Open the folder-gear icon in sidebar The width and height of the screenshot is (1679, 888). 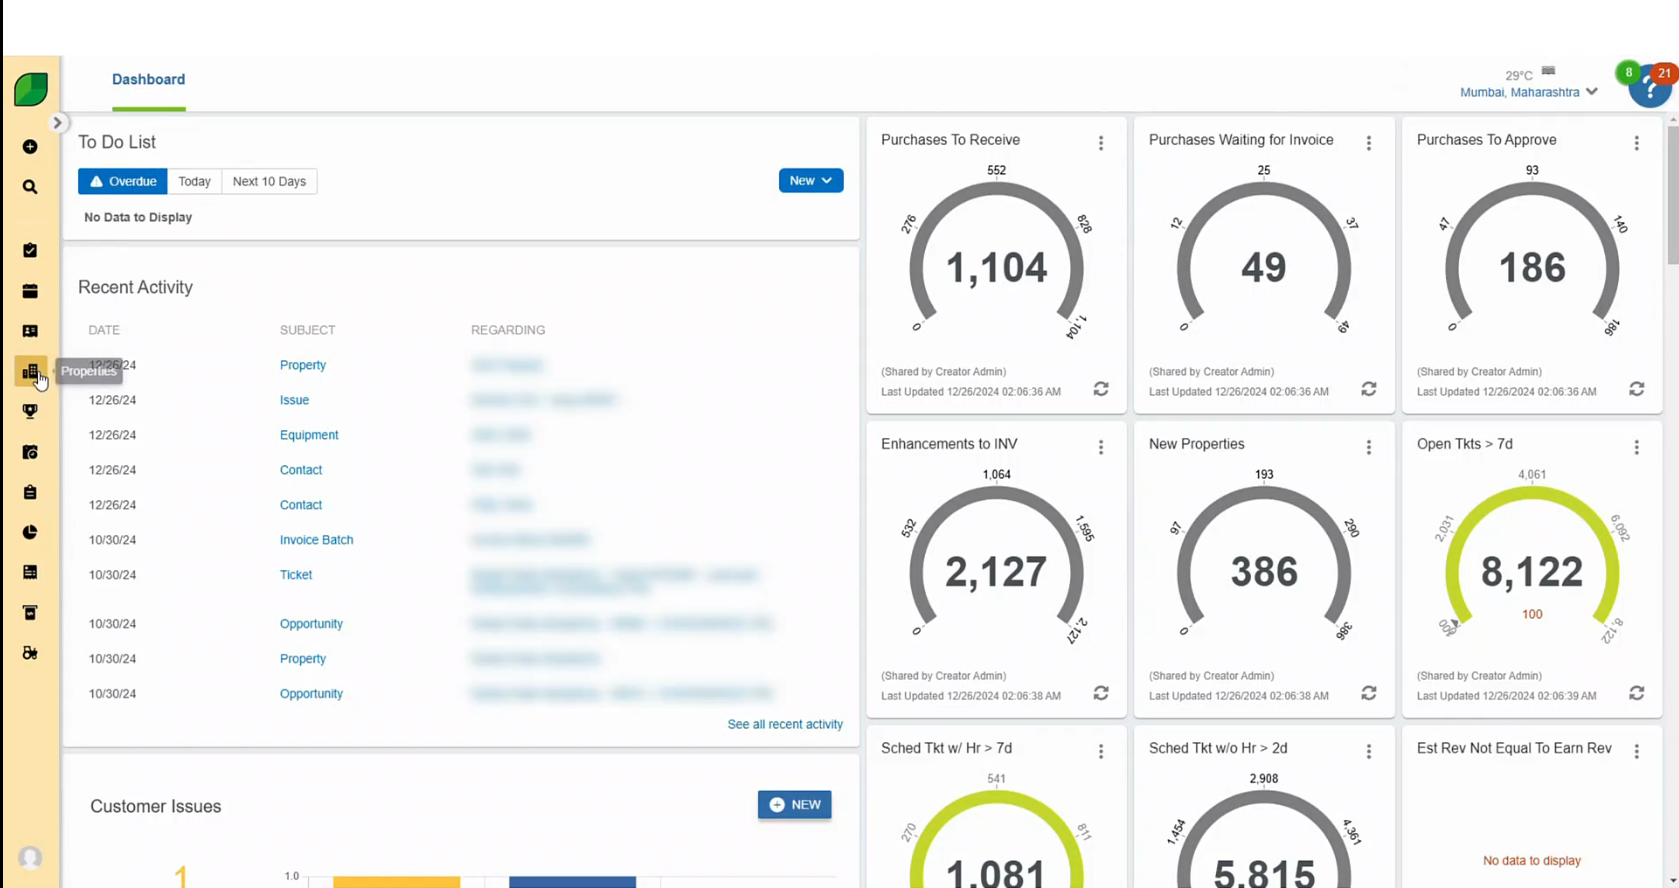pyautogui.click(x=30, y=452)
